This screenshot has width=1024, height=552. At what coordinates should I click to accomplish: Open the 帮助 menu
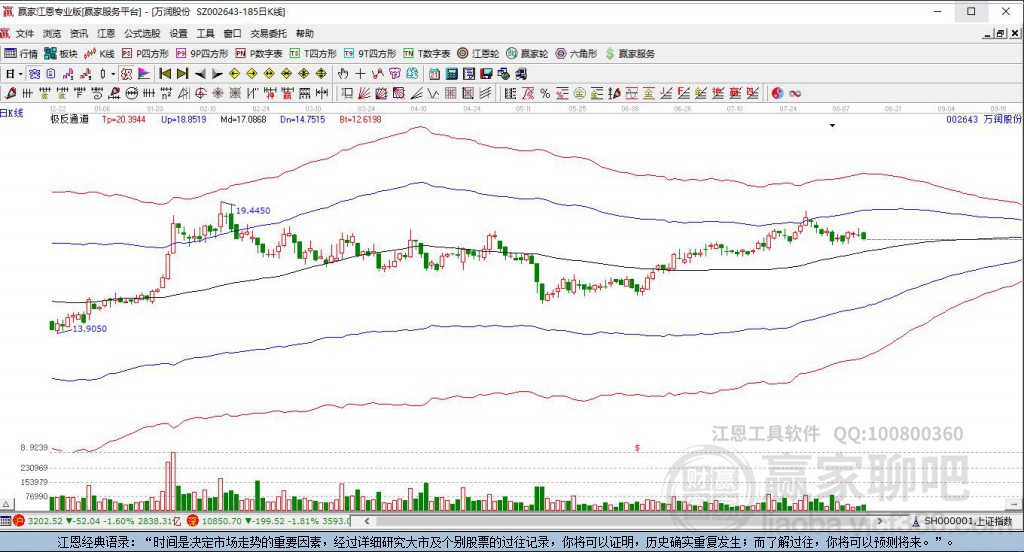pos(304,33)
